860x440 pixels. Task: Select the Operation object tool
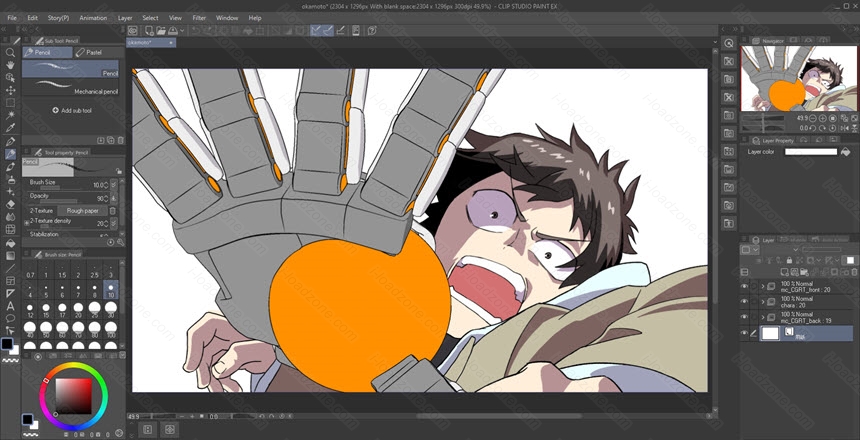(x=10, y=78)
